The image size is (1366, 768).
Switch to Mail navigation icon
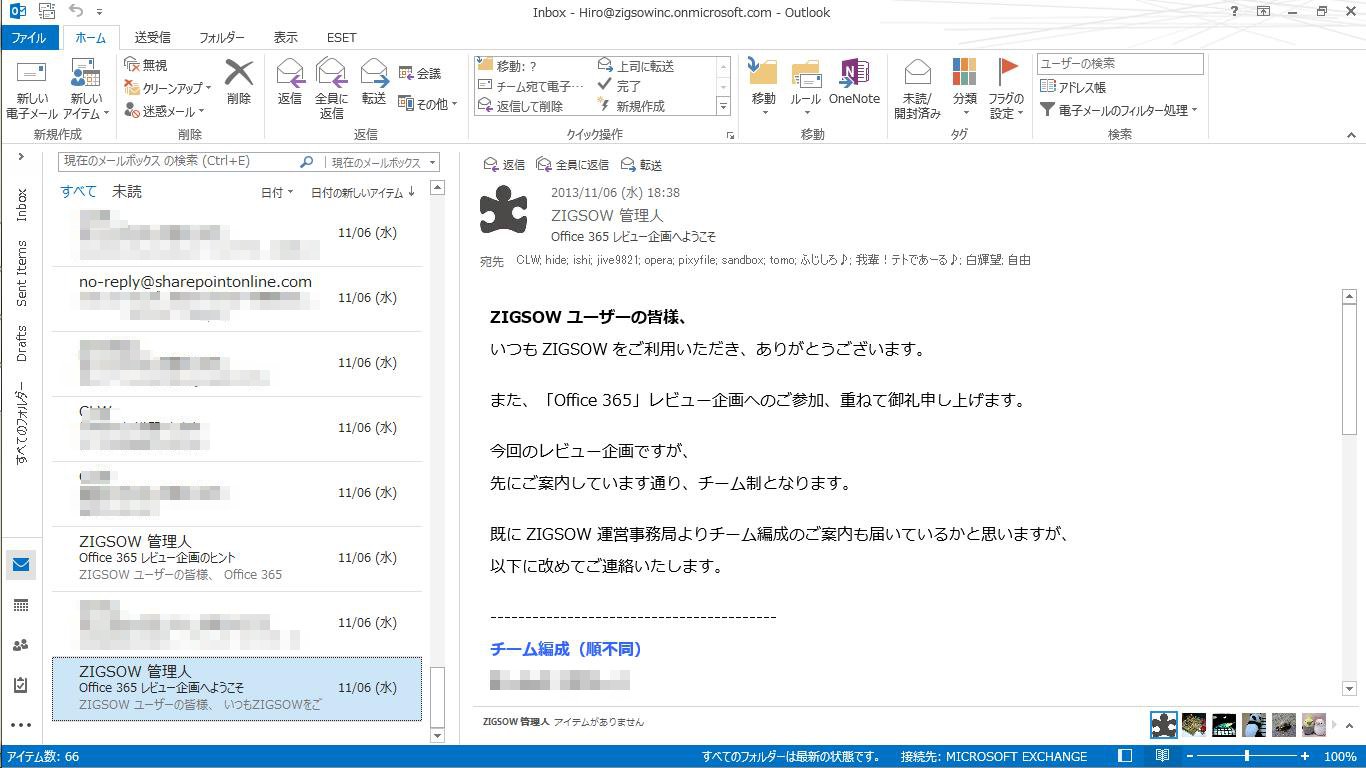pyautogui.click(x=21, y=565)
